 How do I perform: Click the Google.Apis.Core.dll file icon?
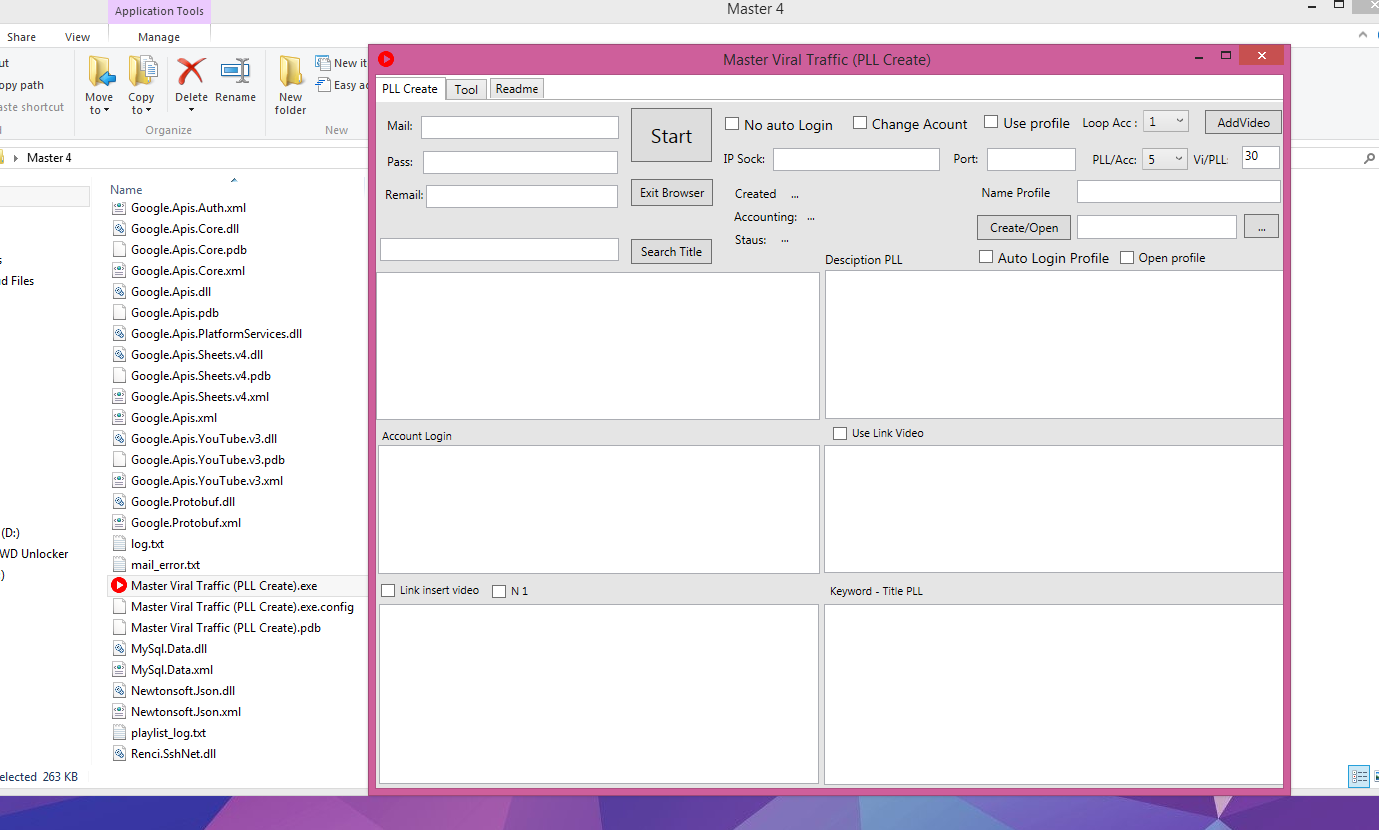[x=119, y=229]
